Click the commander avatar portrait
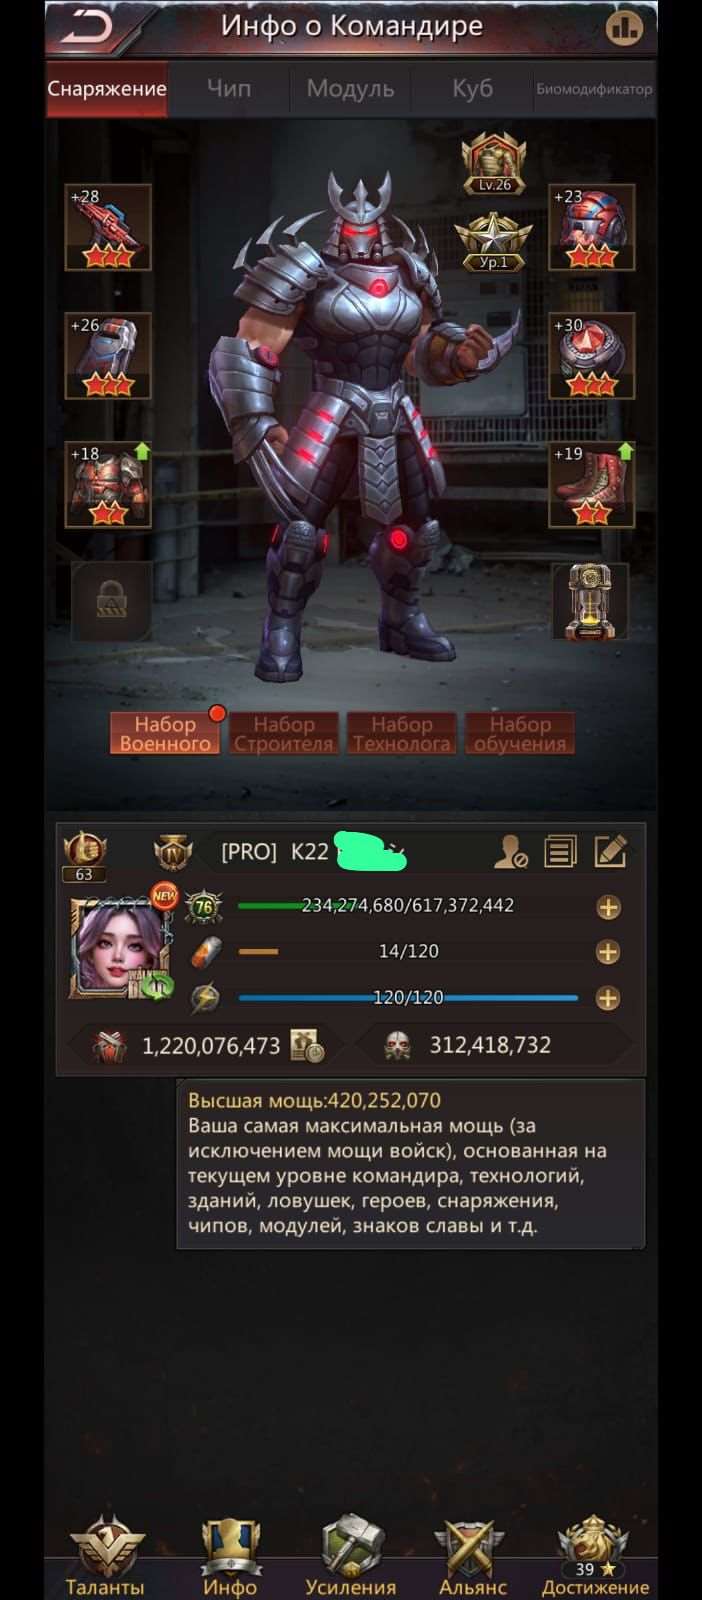 [116, 948]
